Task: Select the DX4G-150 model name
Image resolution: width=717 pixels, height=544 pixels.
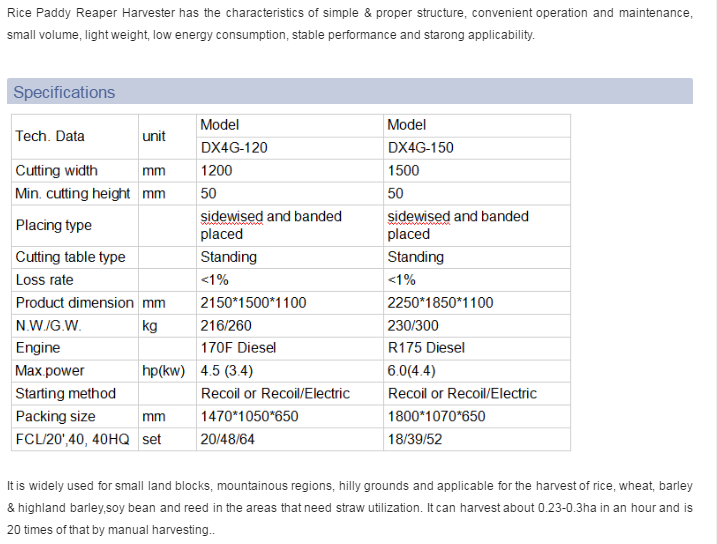Action: pyautogui.click(x=420, y=147)
